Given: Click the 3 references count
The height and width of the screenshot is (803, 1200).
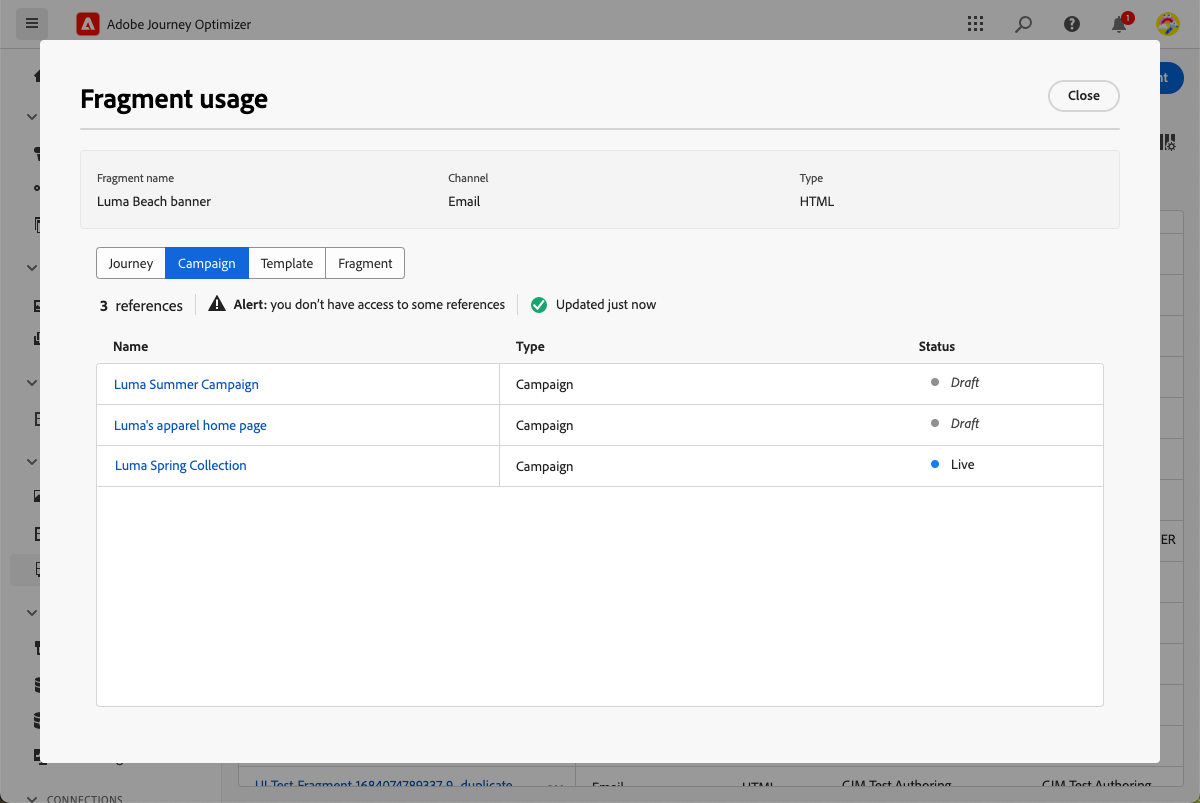Looking at the screenshot, I should tap(141, 306).
